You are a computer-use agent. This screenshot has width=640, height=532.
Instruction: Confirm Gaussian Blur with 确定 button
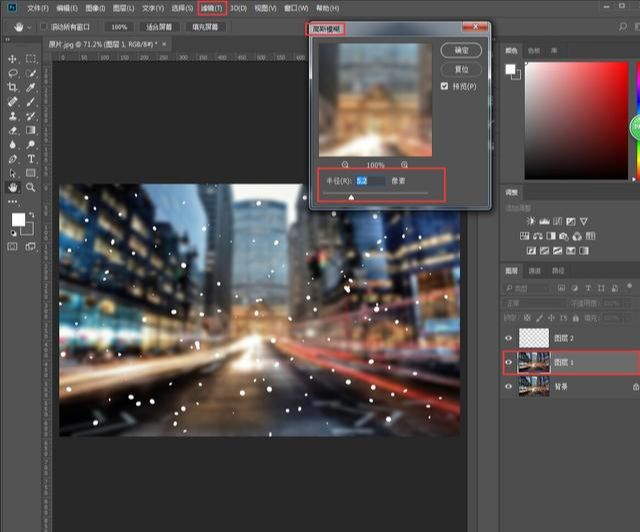tap(461, 50)
